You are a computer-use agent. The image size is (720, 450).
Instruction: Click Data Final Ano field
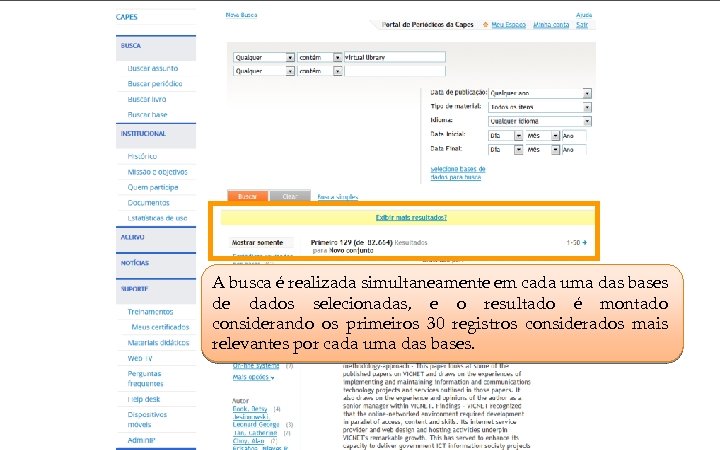pyautogui.click(x=574, y=150)
